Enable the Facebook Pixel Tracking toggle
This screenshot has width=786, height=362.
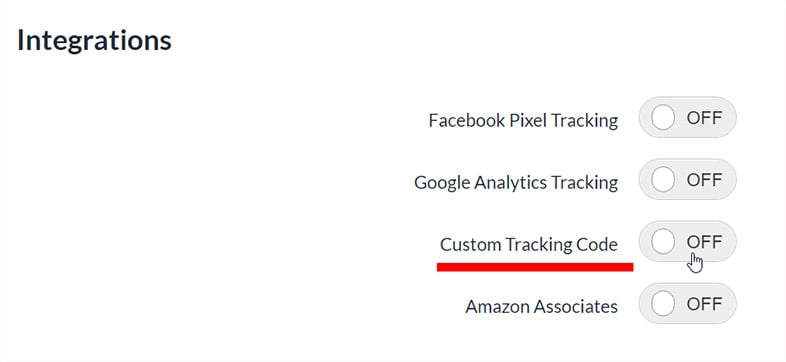tap(687, 117)
